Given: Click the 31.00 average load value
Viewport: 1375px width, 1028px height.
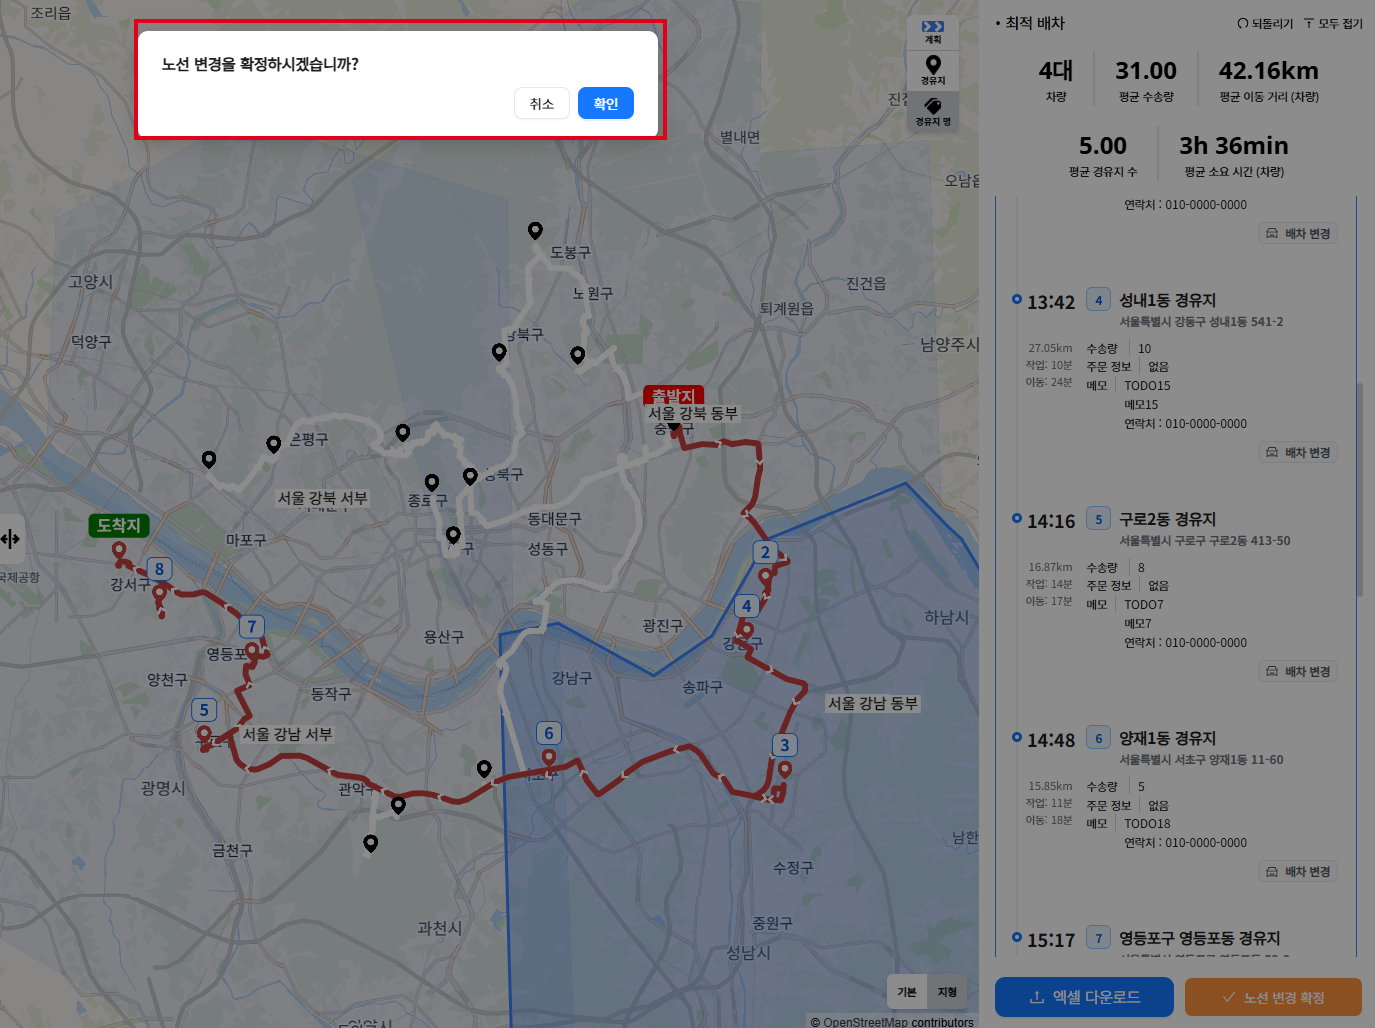Looking at the screenshot, I should 1146,71.
